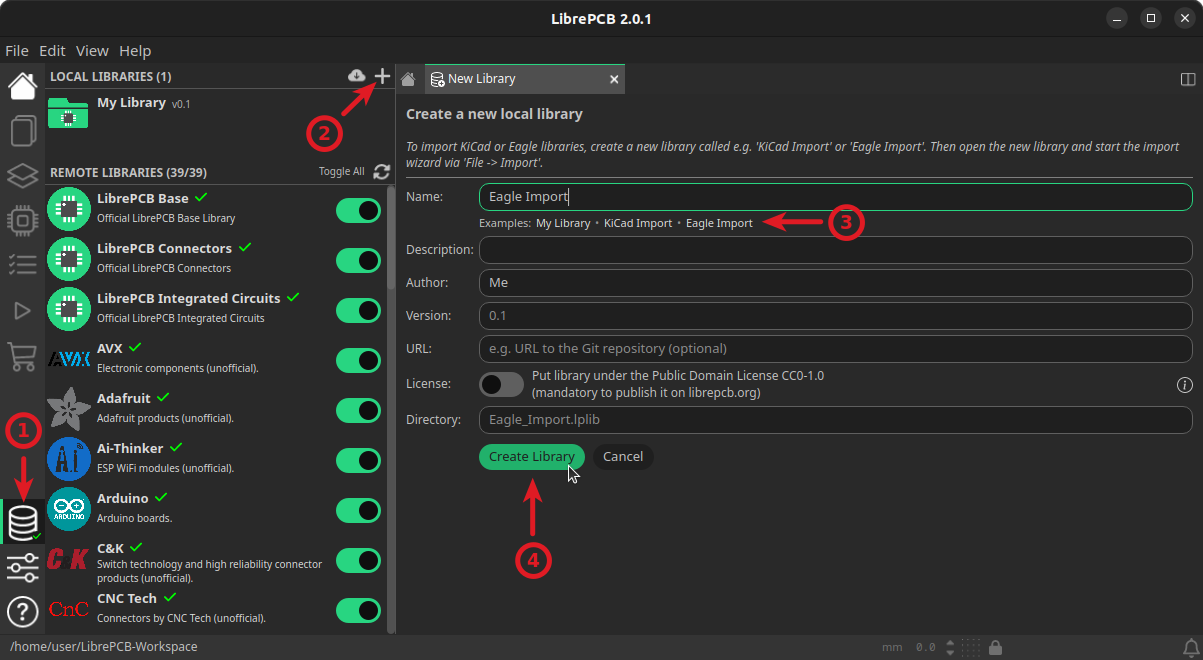Click the plus icon to add library
This screenshot has width=1203, height=660.
click(x=382, y=76)
